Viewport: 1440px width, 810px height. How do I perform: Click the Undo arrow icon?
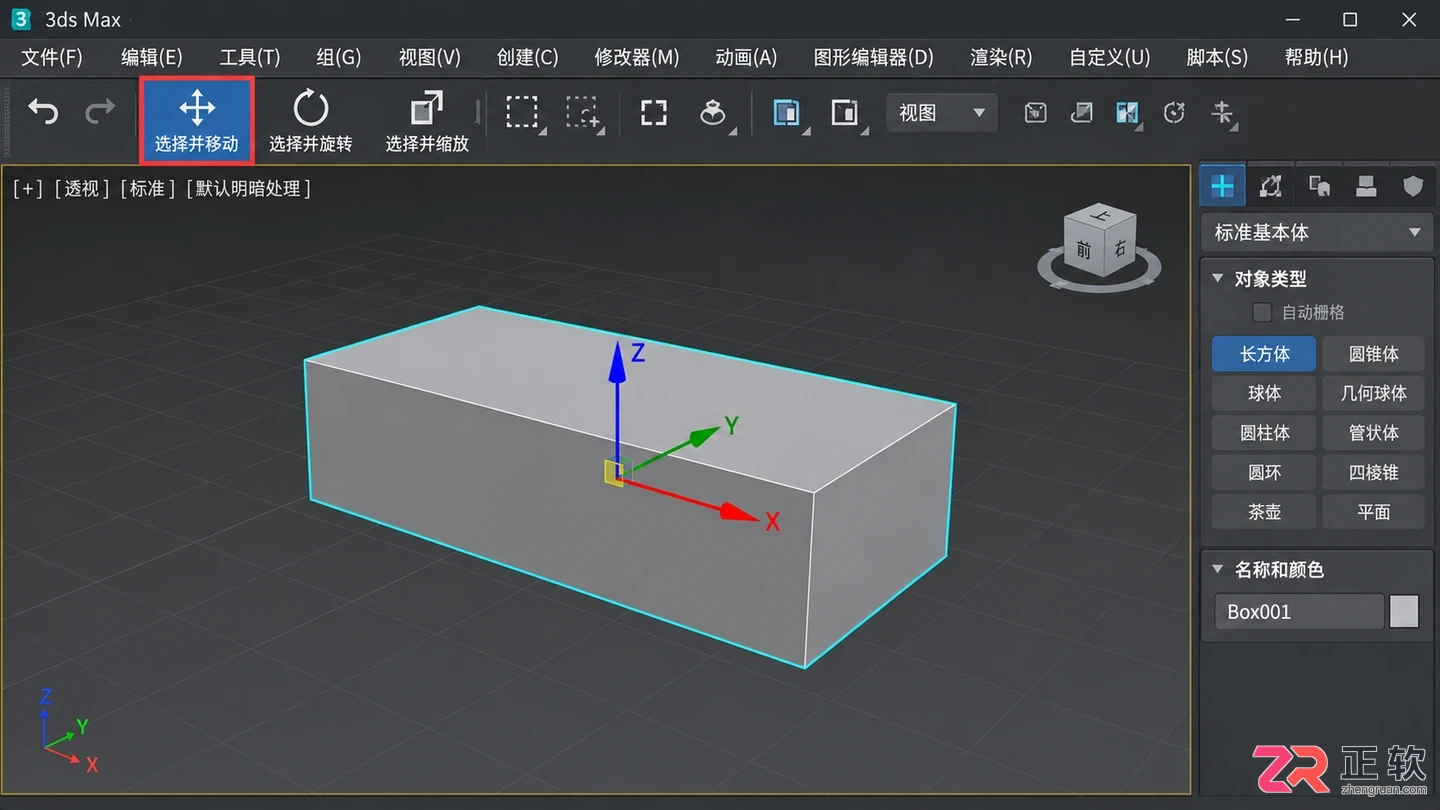[x=43, y=110]
